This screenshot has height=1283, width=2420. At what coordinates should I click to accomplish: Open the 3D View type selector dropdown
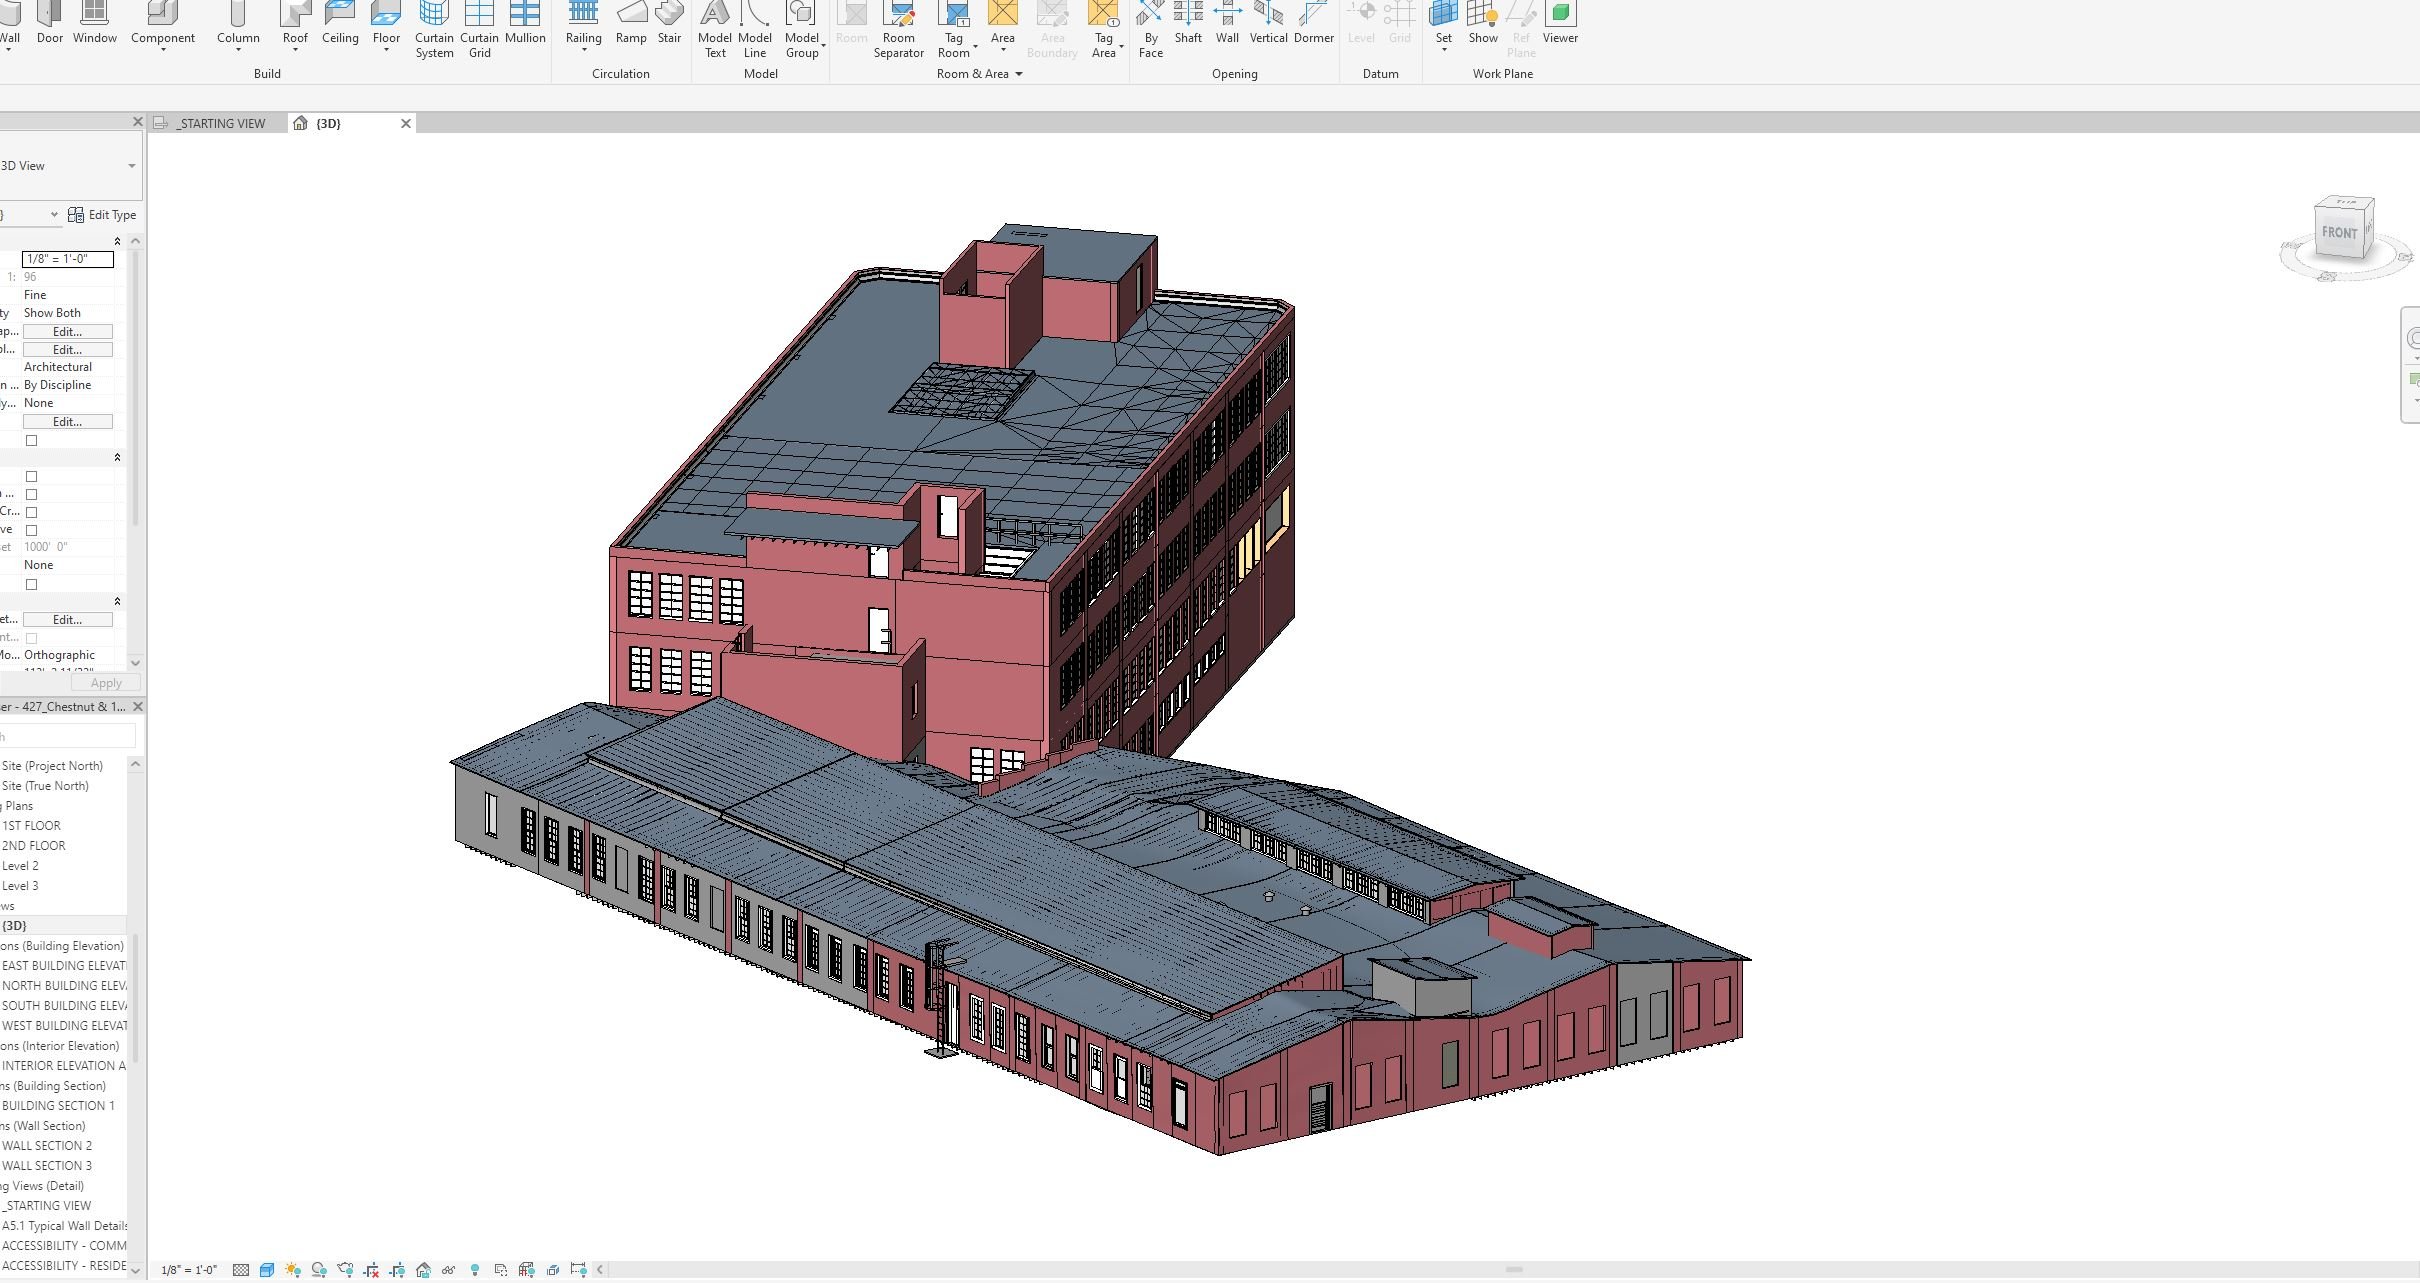pos(130,165)
